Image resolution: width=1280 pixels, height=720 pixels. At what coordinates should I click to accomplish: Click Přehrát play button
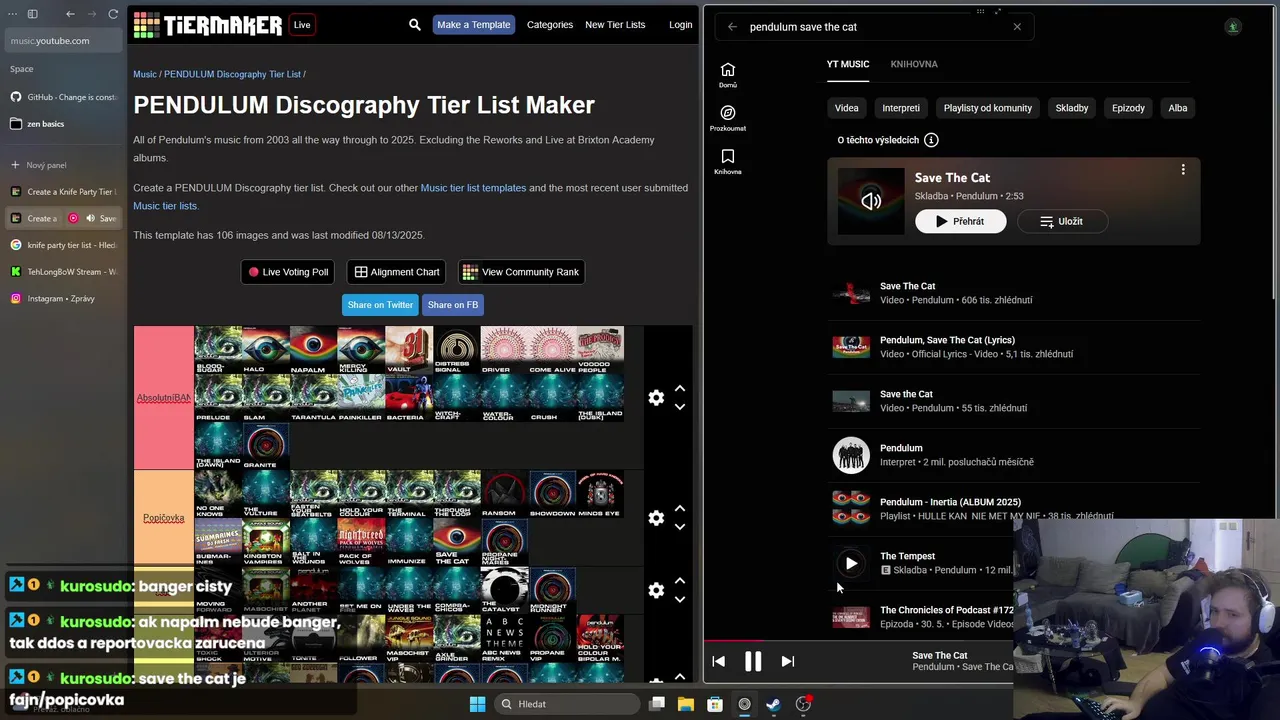click(961, 221)
